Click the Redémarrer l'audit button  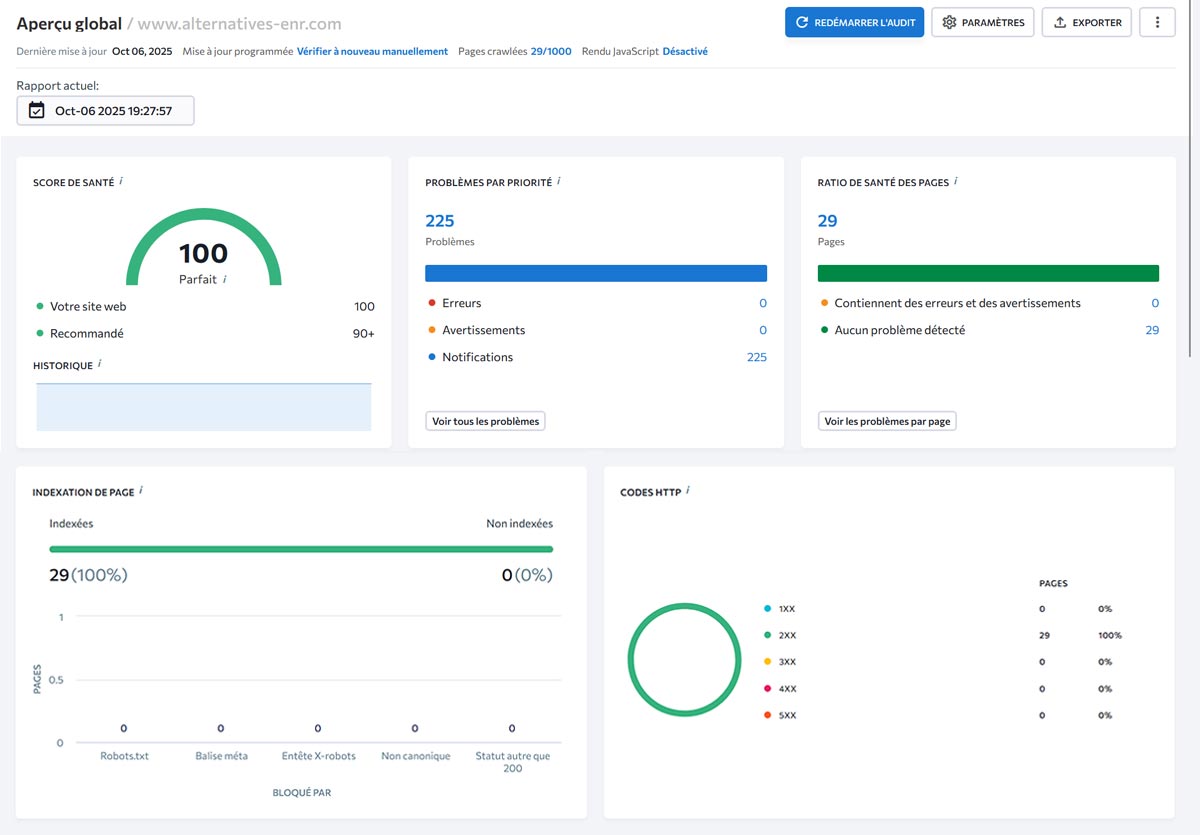pyautogui.click(x=854, y=22)
